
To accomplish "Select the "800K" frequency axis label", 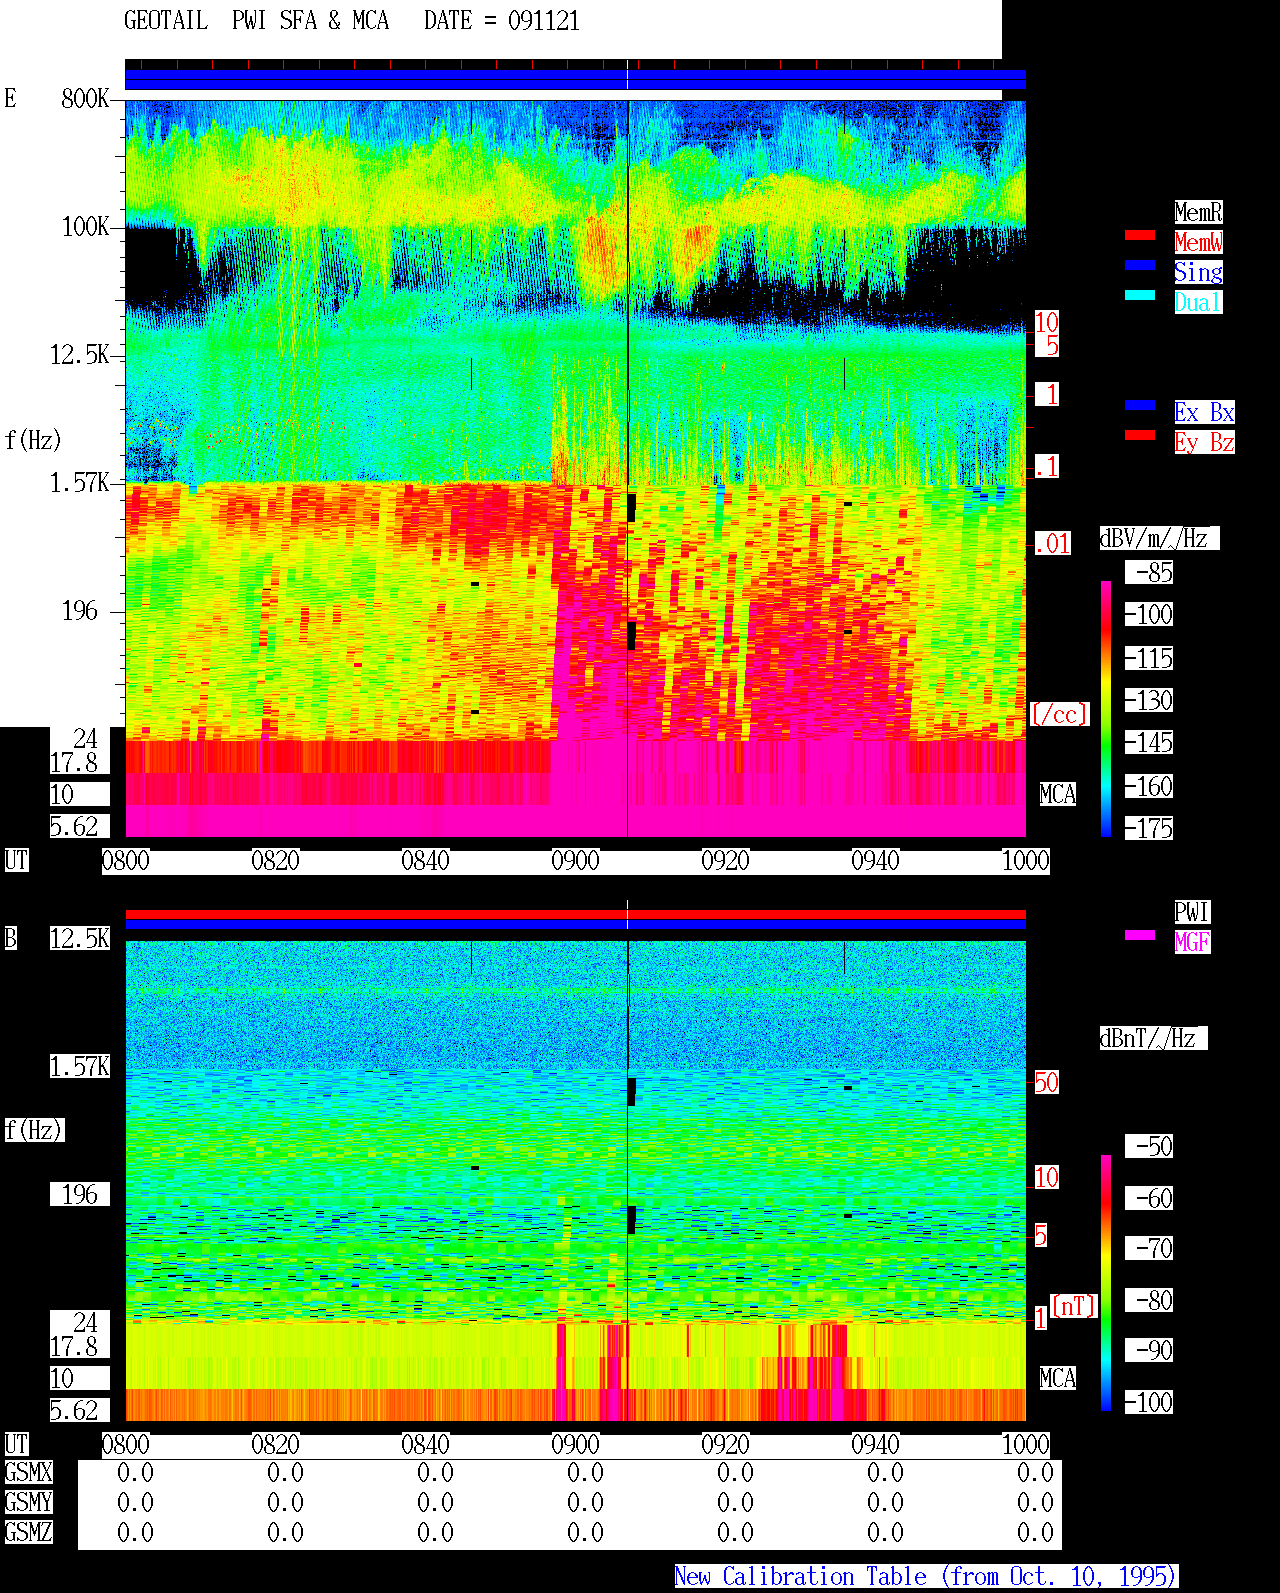I will (x=85, y=98).
